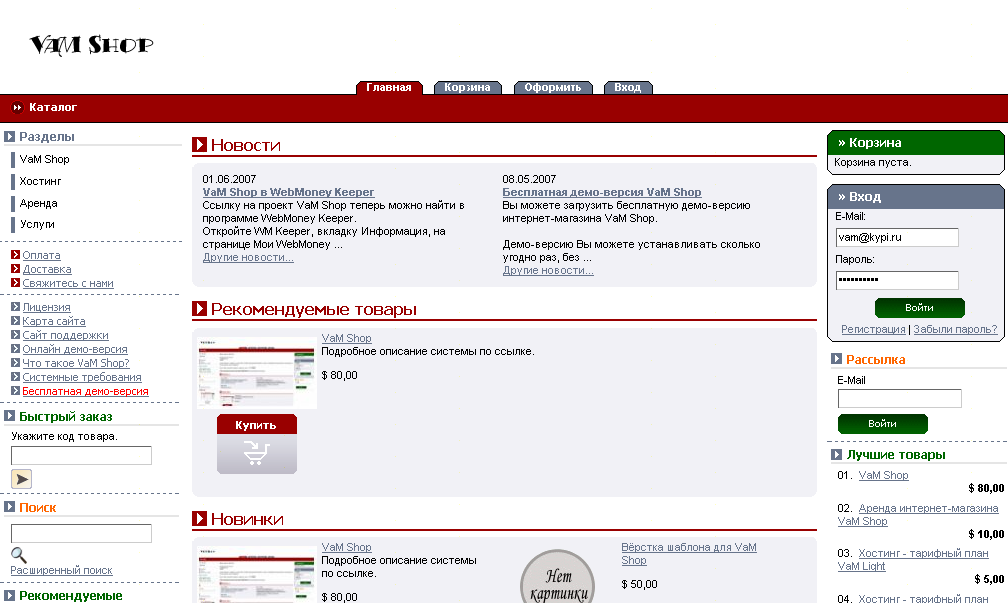Select the Услуги category
The image size is (1008, 603).
click(37, 224)
